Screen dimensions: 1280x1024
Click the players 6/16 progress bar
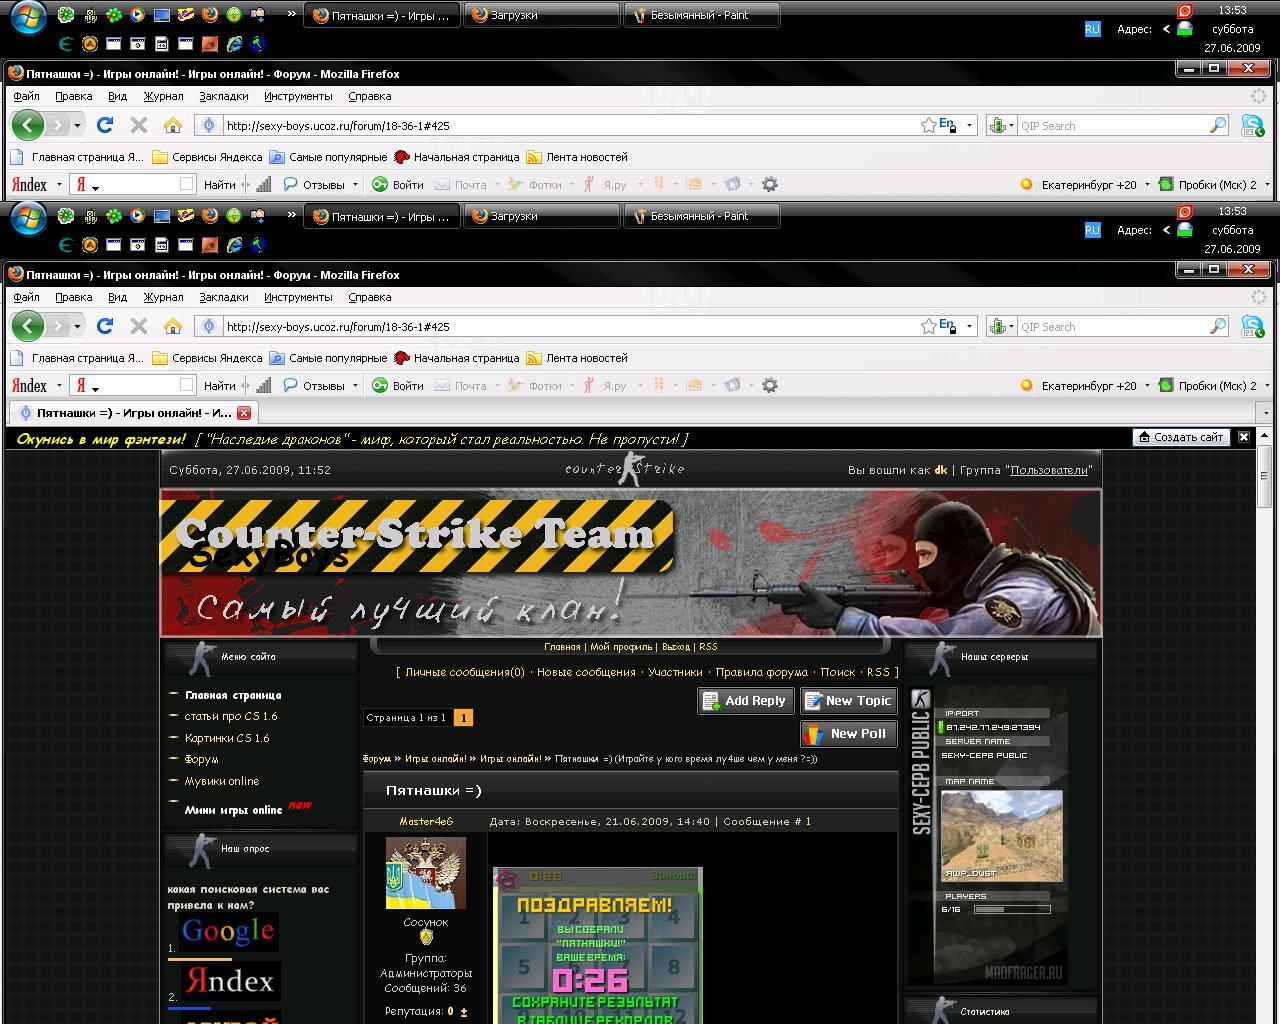[x=1012, y=909]
